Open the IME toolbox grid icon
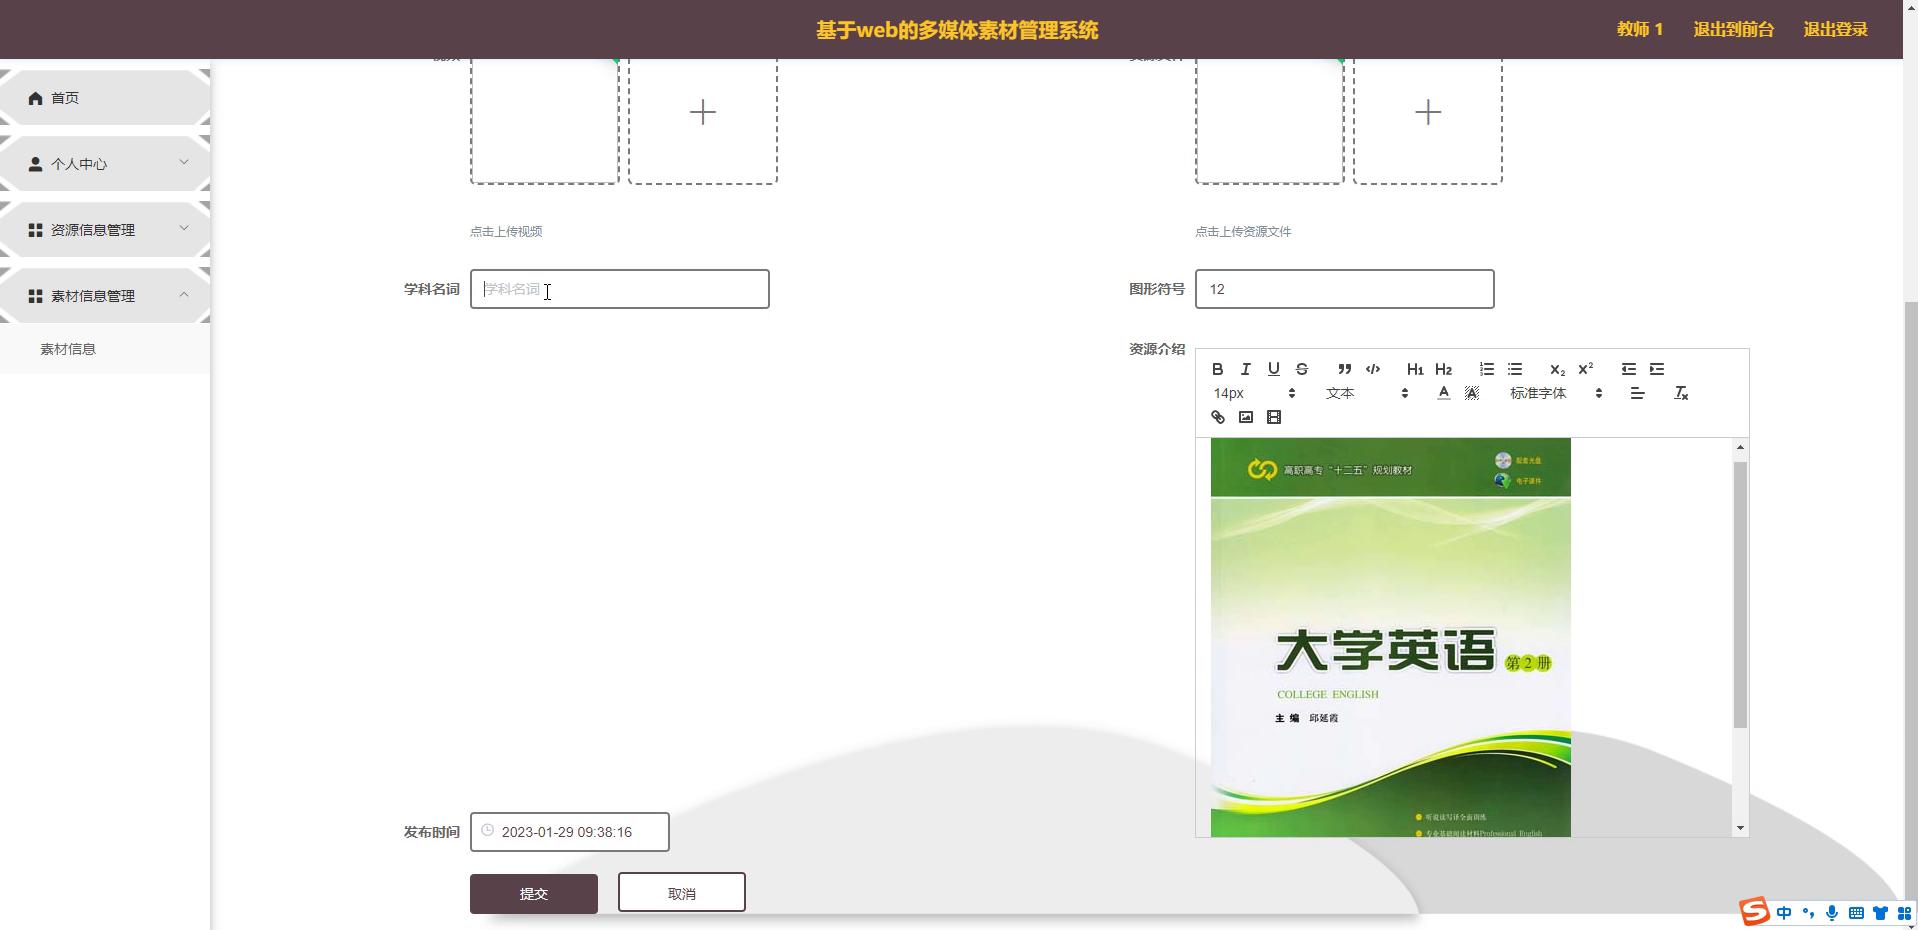Image resolution: width=1918 pixels, height=930 pixels. 1904,913
